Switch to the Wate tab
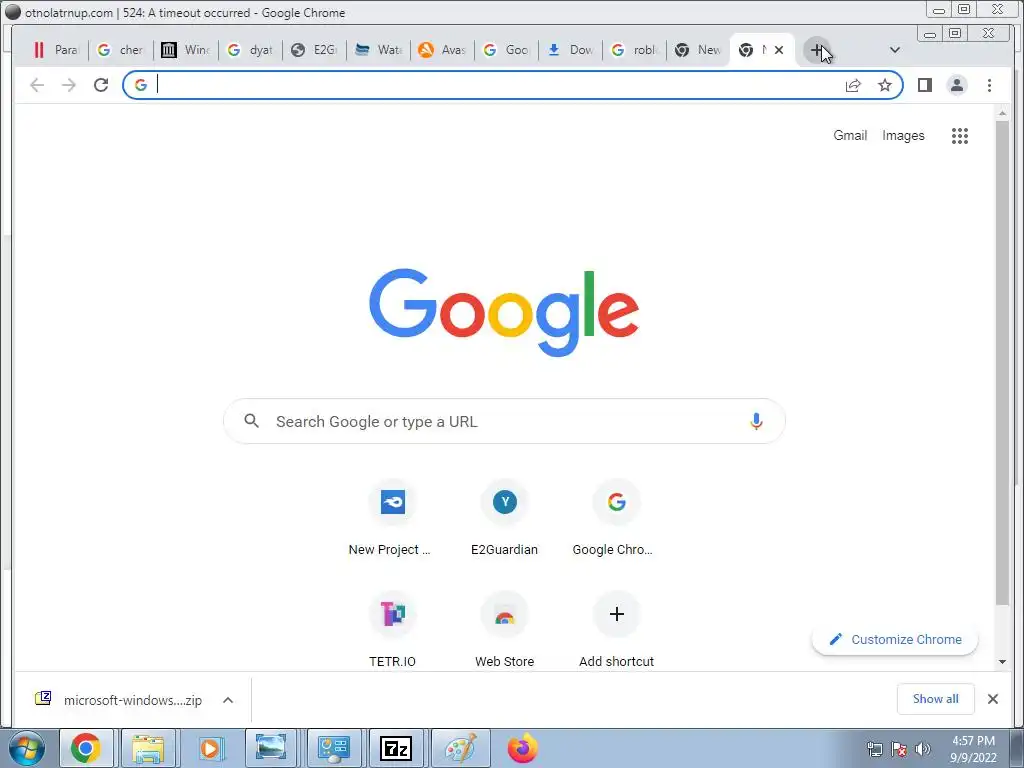 click(378, 50)
